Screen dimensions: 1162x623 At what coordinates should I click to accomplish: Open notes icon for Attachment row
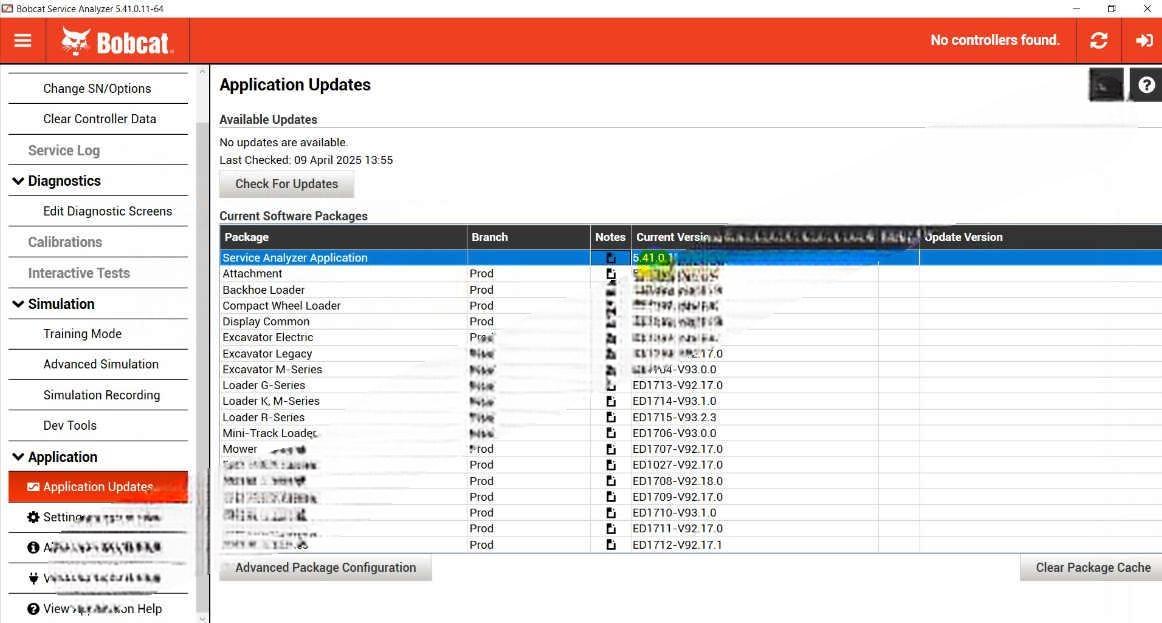(x=611, y=274)
